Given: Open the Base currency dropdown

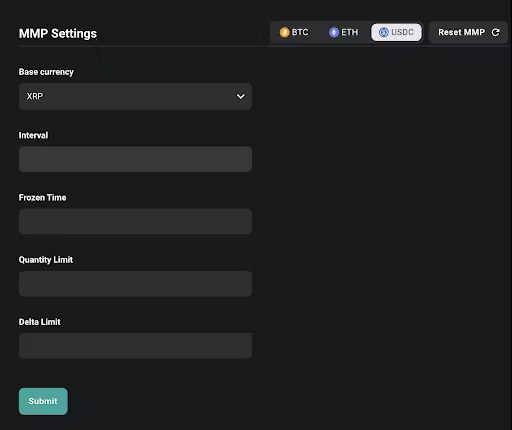Looking at the screenshot, I should point(135,96).
